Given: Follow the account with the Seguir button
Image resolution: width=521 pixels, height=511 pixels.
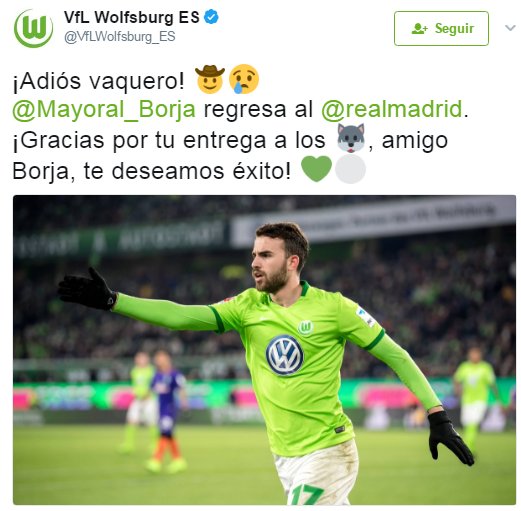Looking at the screenshot, I should click(x=441, y=28).
